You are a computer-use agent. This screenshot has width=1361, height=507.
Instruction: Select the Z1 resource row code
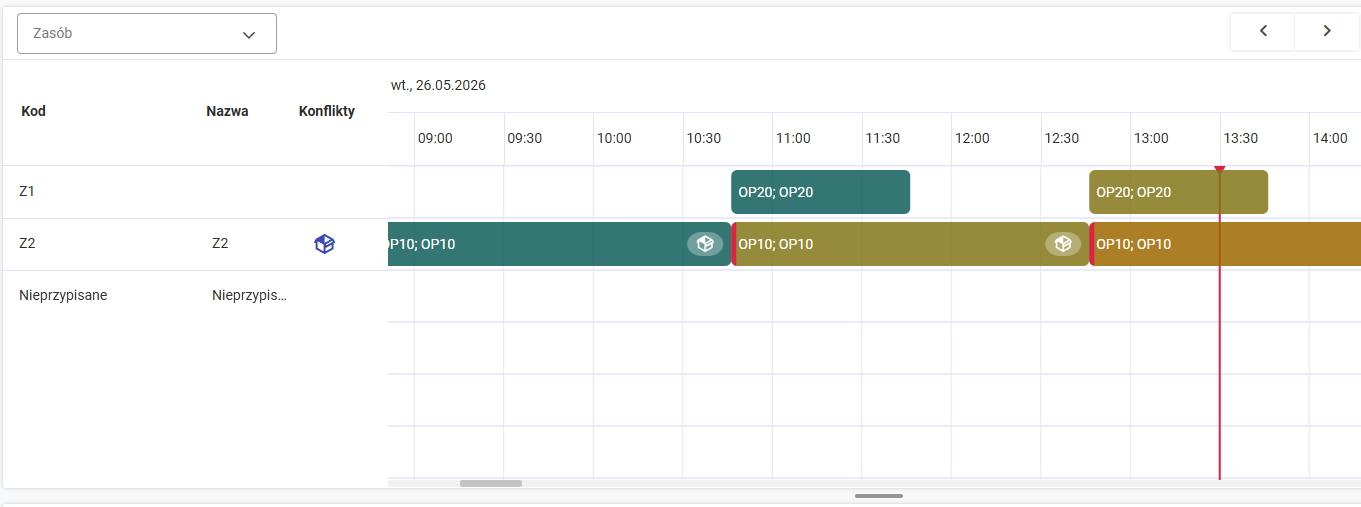27,190
